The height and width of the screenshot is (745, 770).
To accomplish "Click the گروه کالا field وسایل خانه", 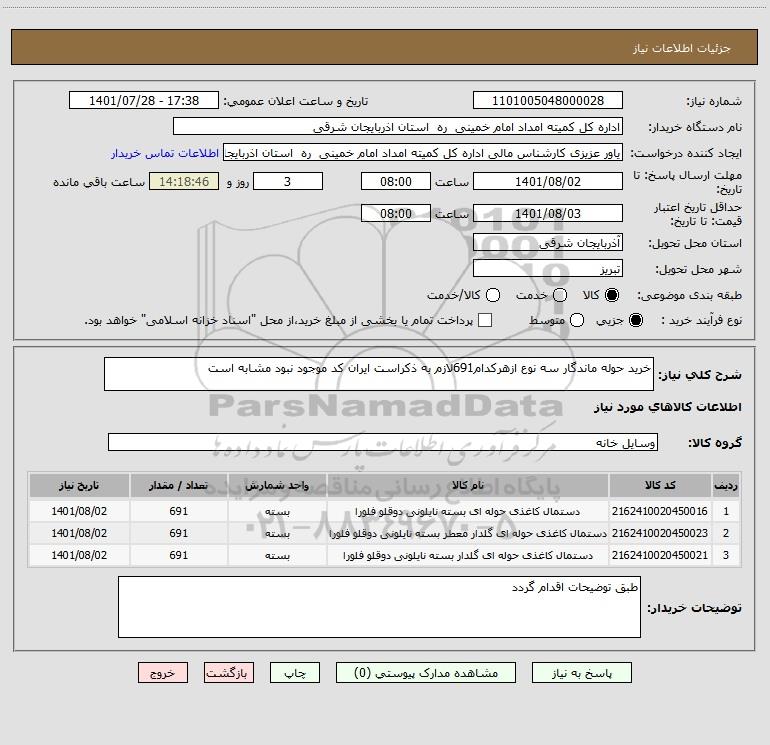I will (383, 442).
